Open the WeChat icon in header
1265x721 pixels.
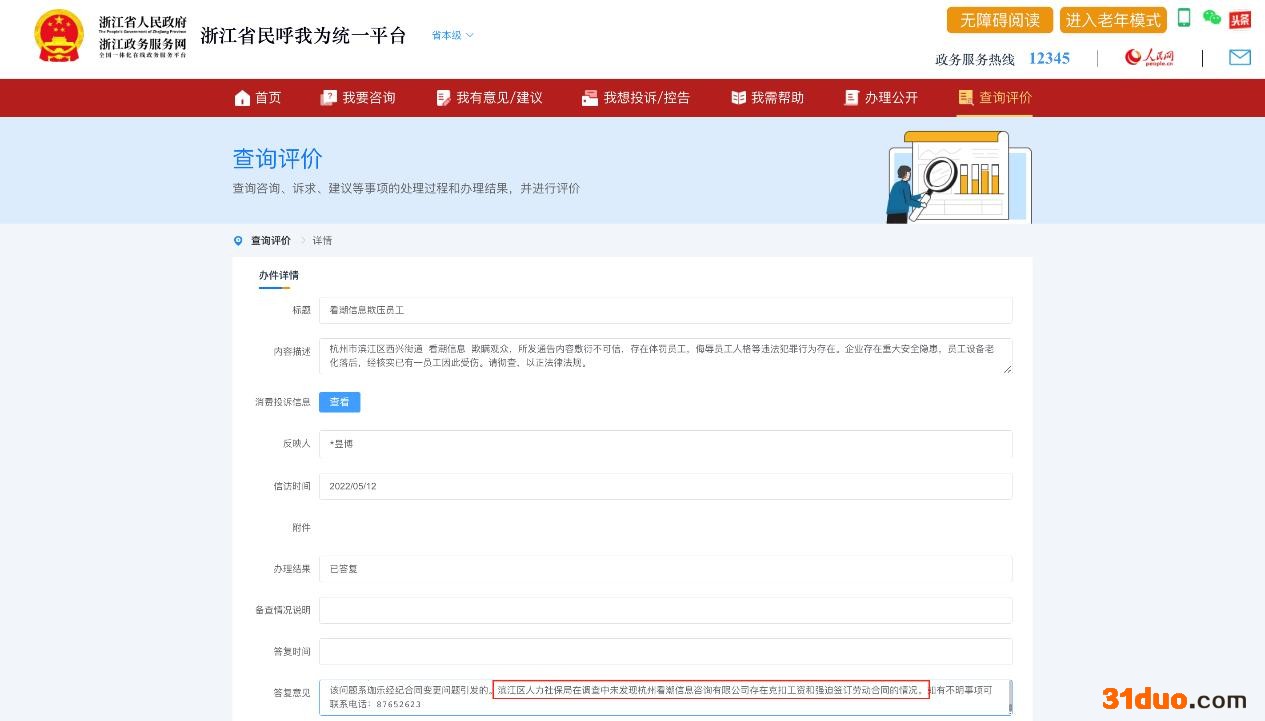pos(1212,18)
